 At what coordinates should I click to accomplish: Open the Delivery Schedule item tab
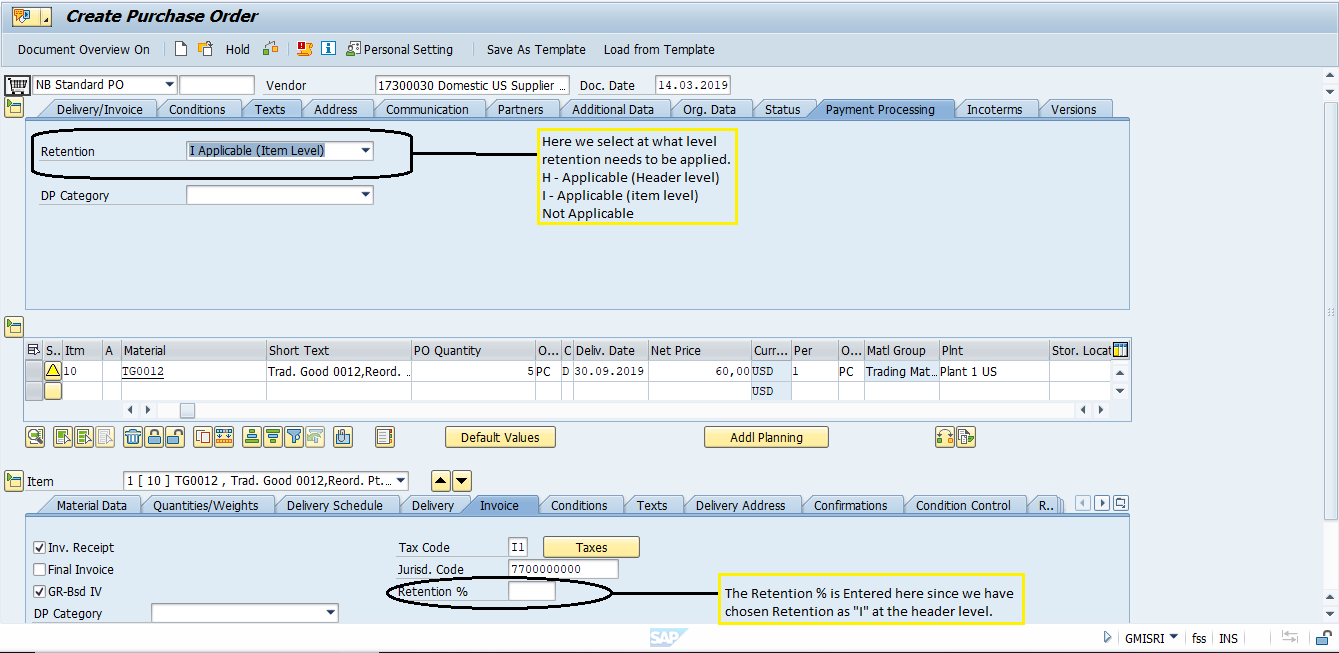(334, 505)
